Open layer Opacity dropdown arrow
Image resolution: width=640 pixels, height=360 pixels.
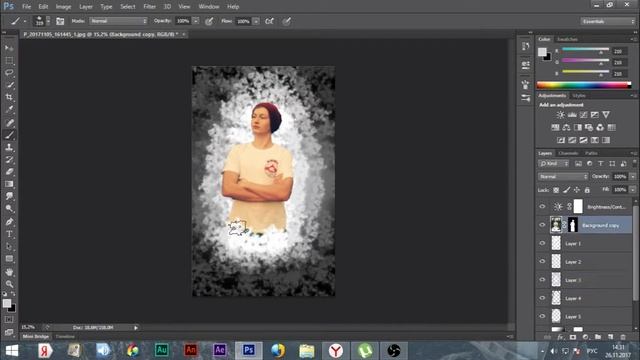point(633,176)
